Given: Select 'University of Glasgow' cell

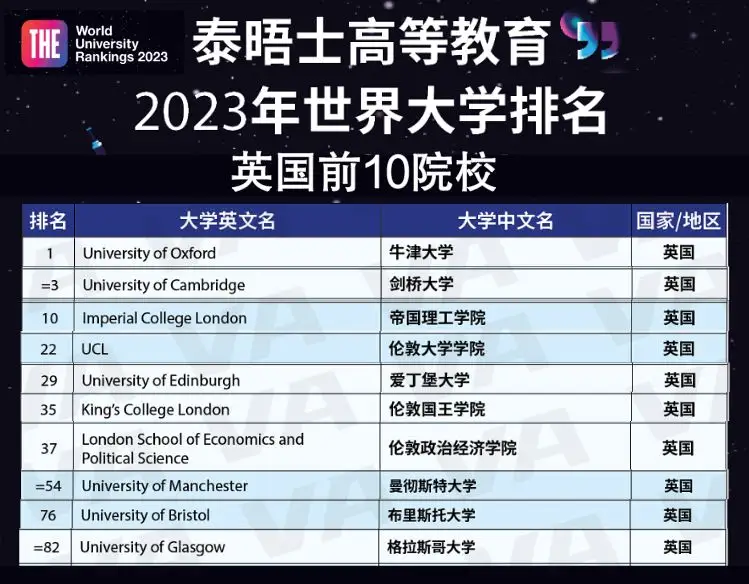Looking at the screenshot, I should click(225, 547).
